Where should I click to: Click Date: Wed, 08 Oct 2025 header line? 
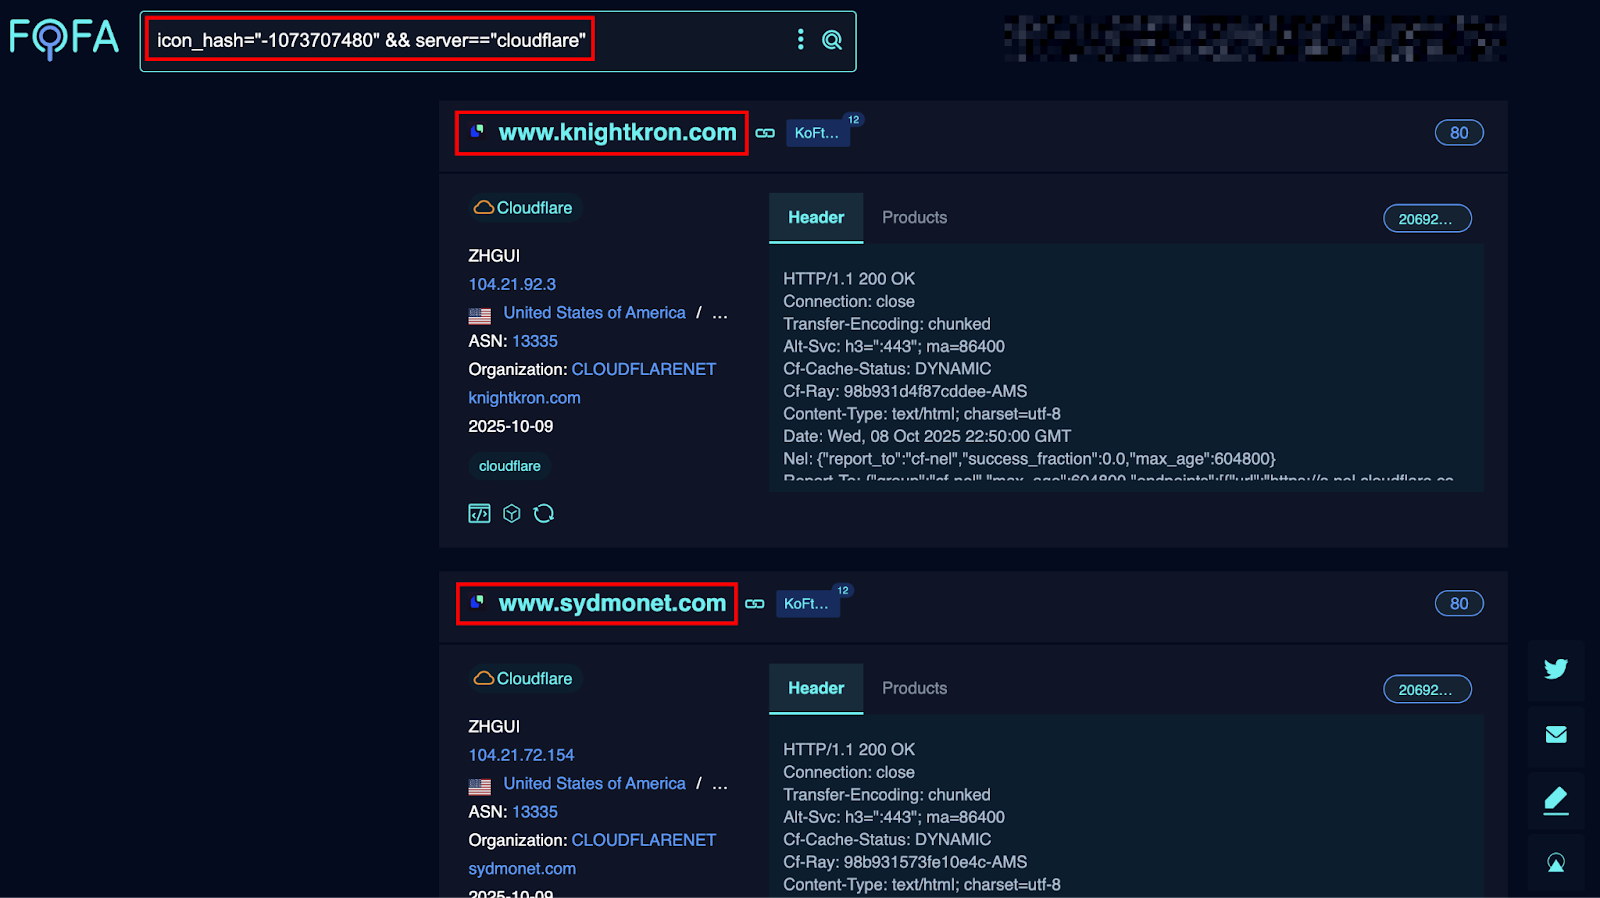coord(927,436)
